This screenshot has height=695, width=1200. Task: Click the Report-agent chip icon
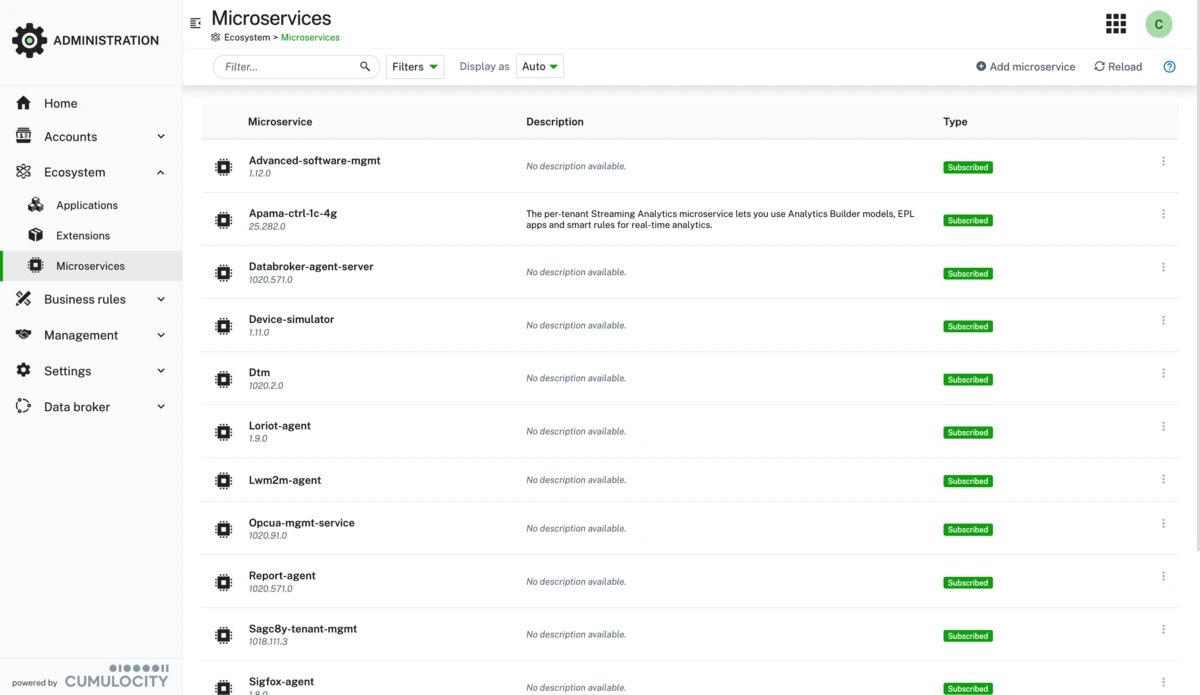point(224,582)
